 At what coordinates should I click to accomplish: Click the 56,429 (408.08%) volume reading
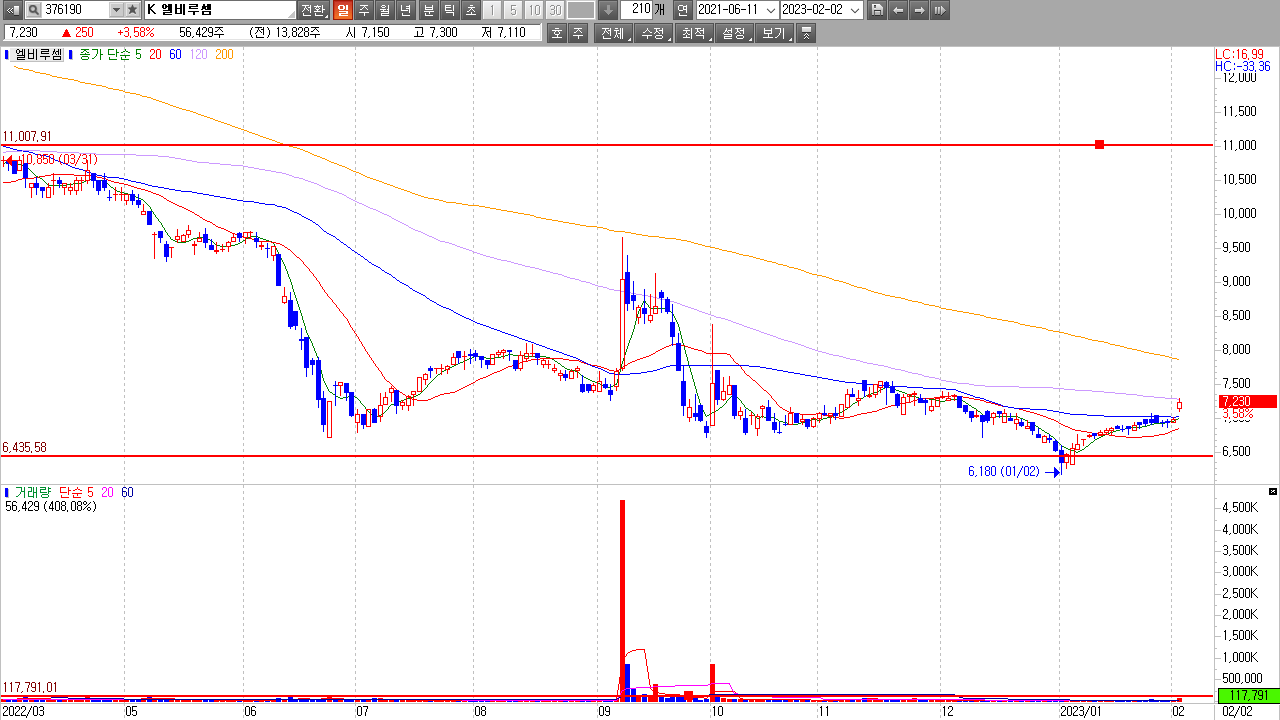50,507
